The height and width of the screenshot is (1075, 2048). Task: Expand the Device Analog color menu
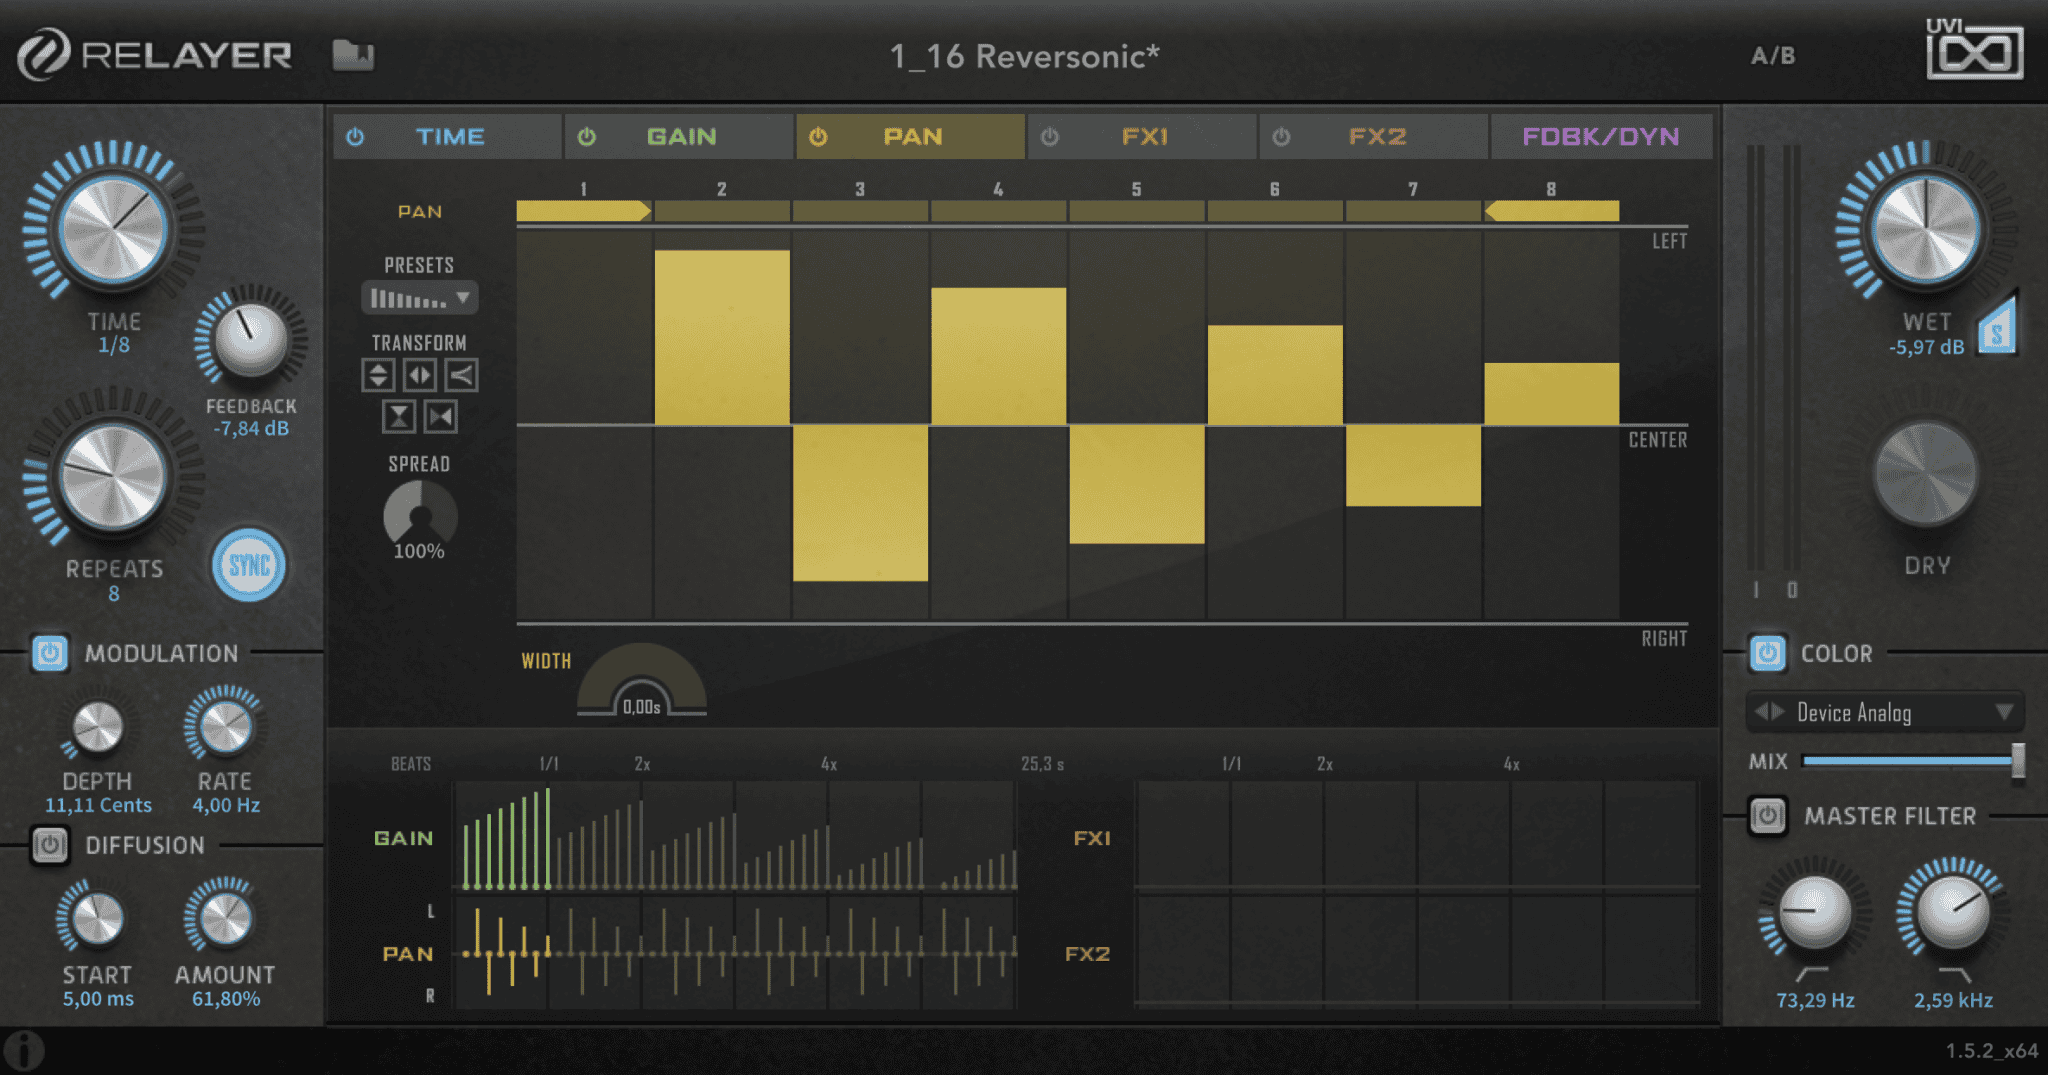click(1884, 712)
